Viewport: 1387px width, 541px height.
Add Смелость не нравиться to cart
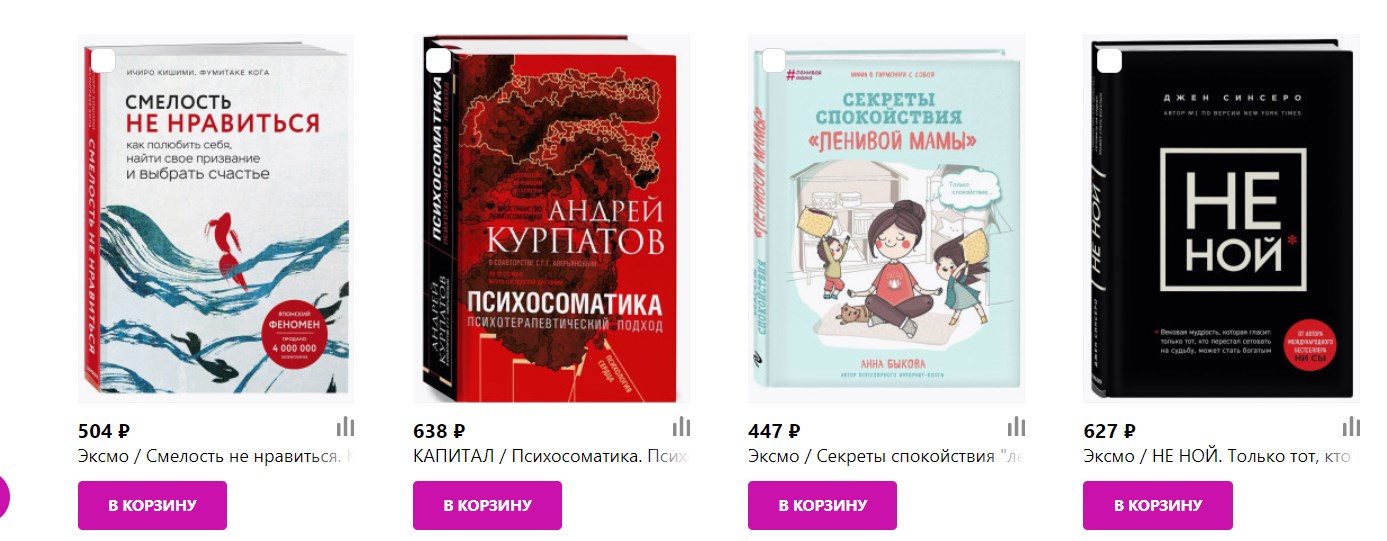click(x=152, y=505)
